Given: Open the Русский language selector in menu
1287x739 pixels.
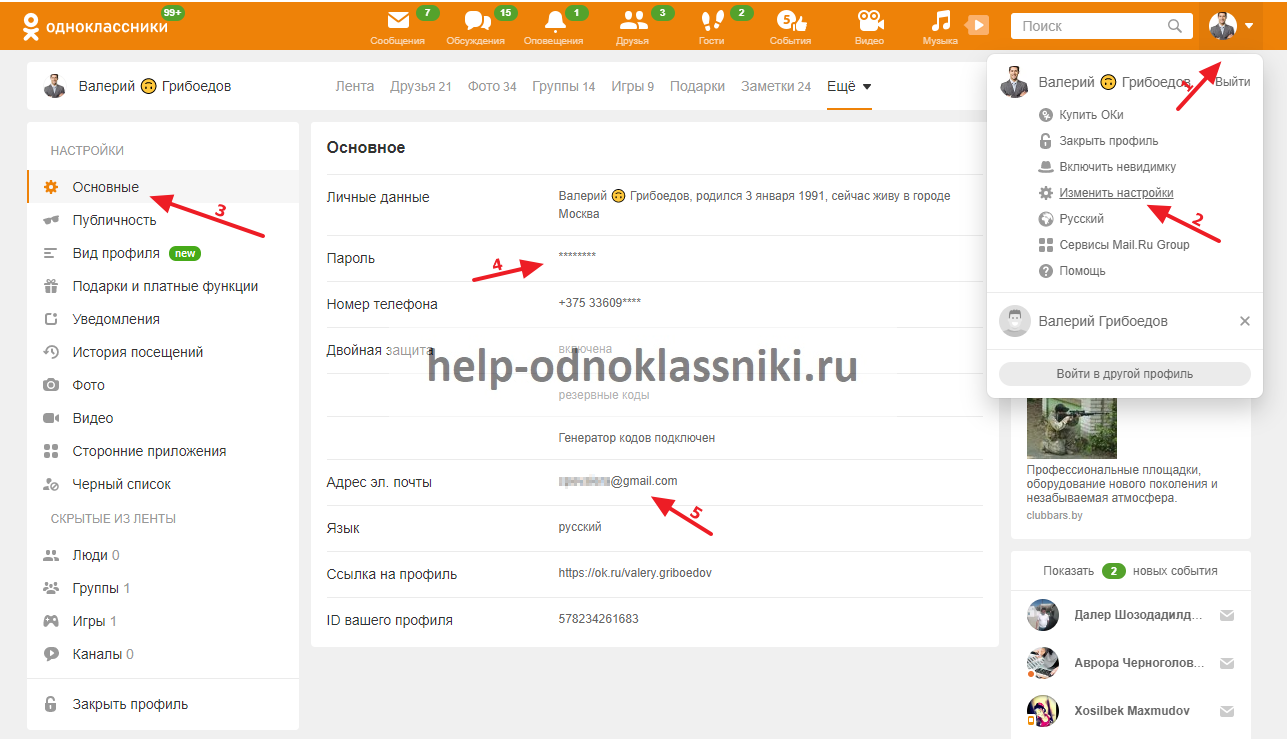Looking at the screenshot, I should (1081, 219).
